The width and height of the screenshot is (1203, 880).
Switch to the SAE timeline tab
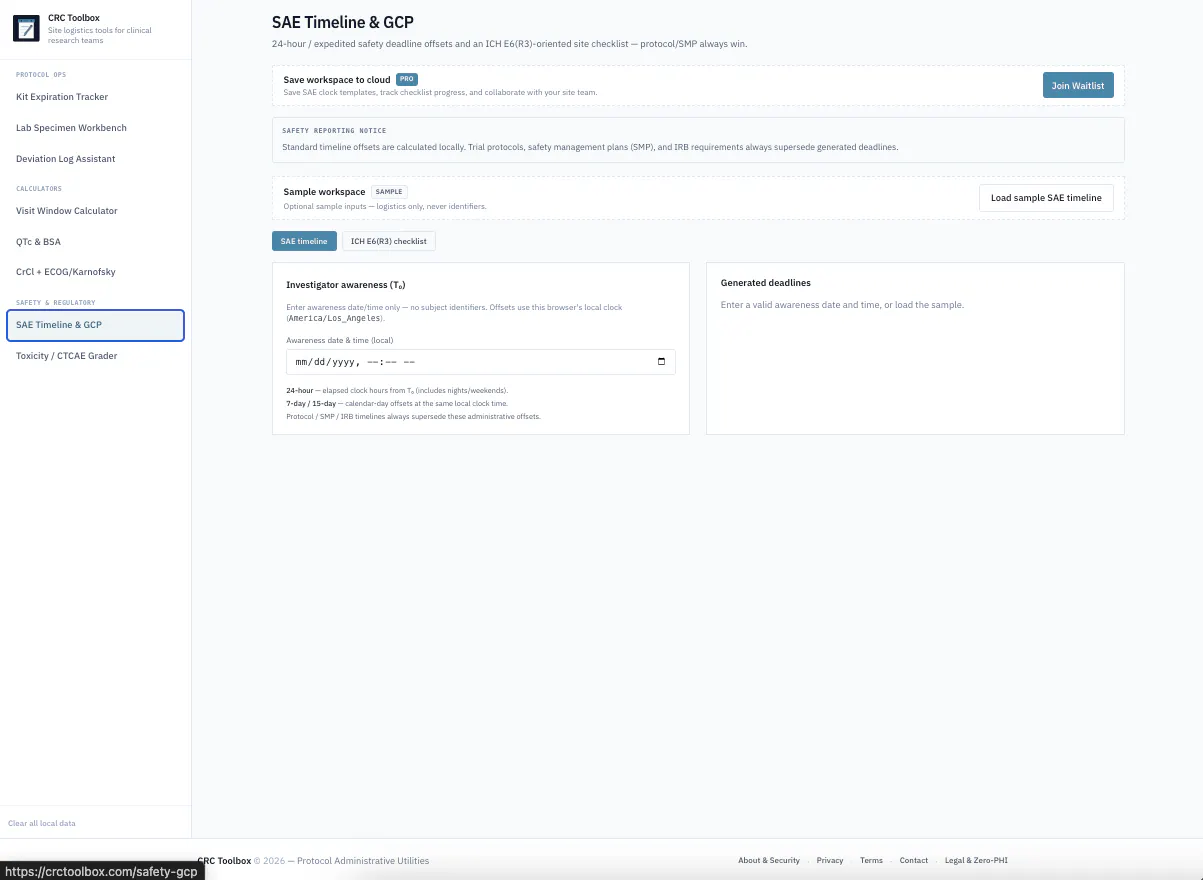tap(304, 241)
